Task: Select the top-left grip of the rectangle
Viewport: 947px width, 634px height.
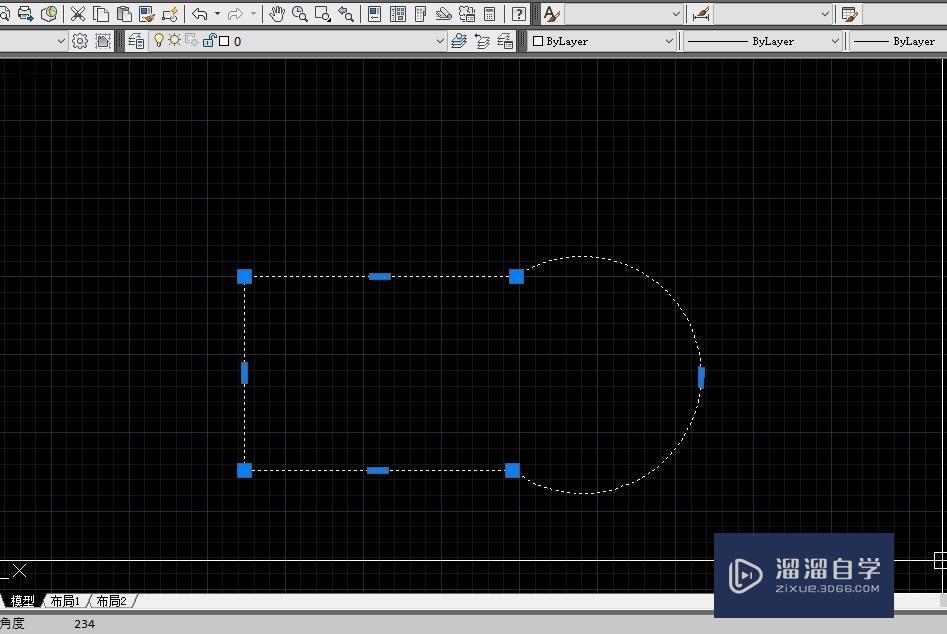Action: [243, 276]
